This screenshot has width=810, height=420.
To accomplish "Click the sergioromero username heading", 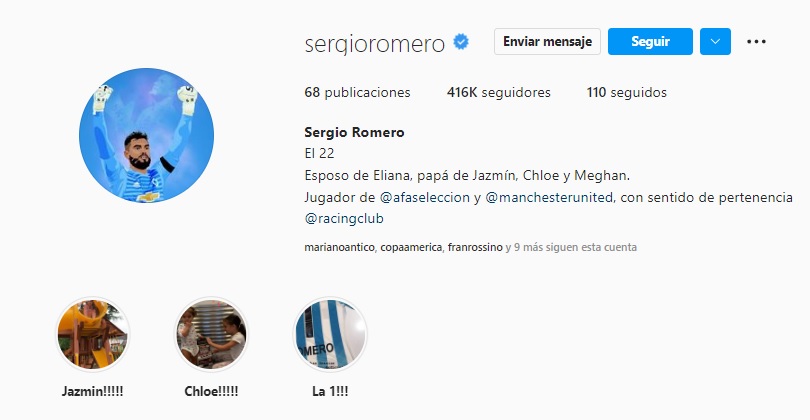I will tap(375, 44).
